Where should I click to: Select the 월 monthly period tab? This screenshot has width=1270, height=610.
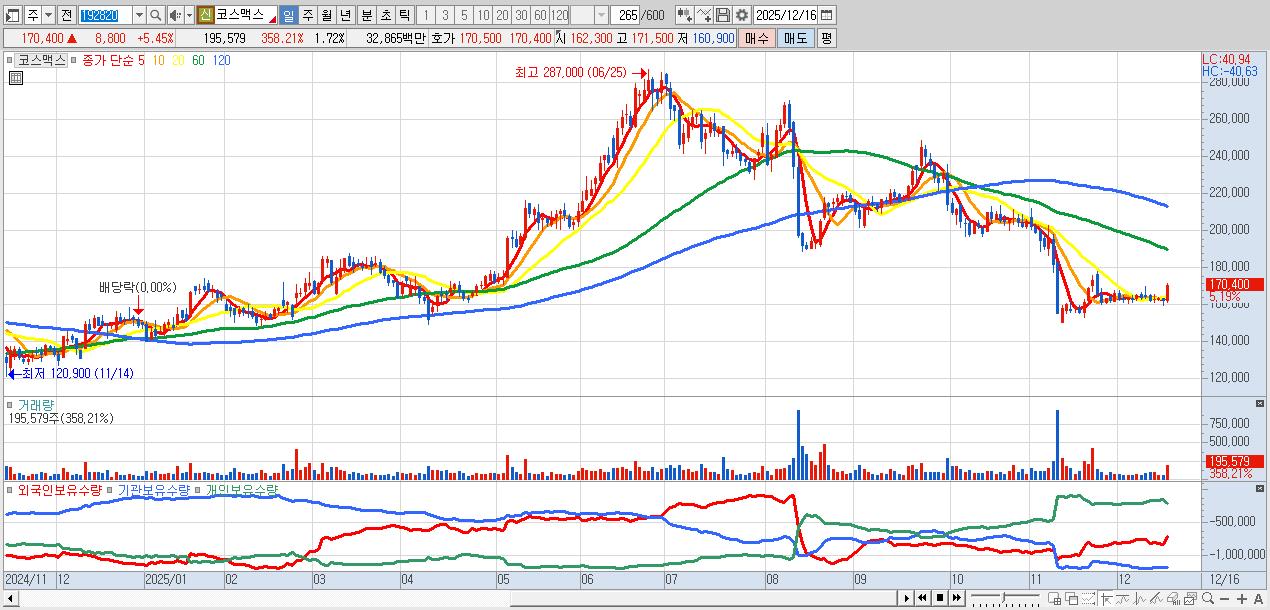[325, 15]
